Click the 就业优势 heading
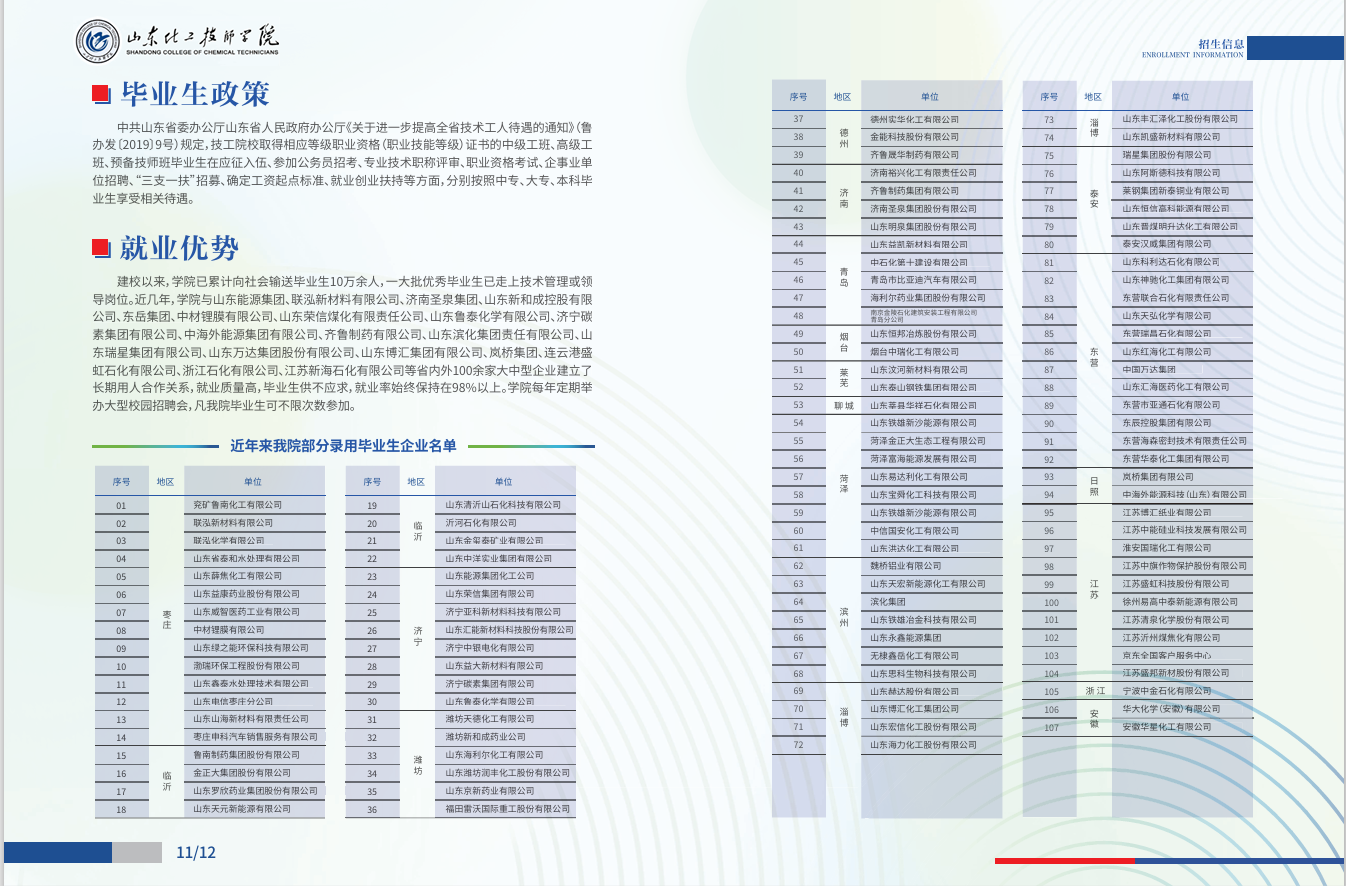This screenshot has width=1346, height=886. (x=180, y=247)
